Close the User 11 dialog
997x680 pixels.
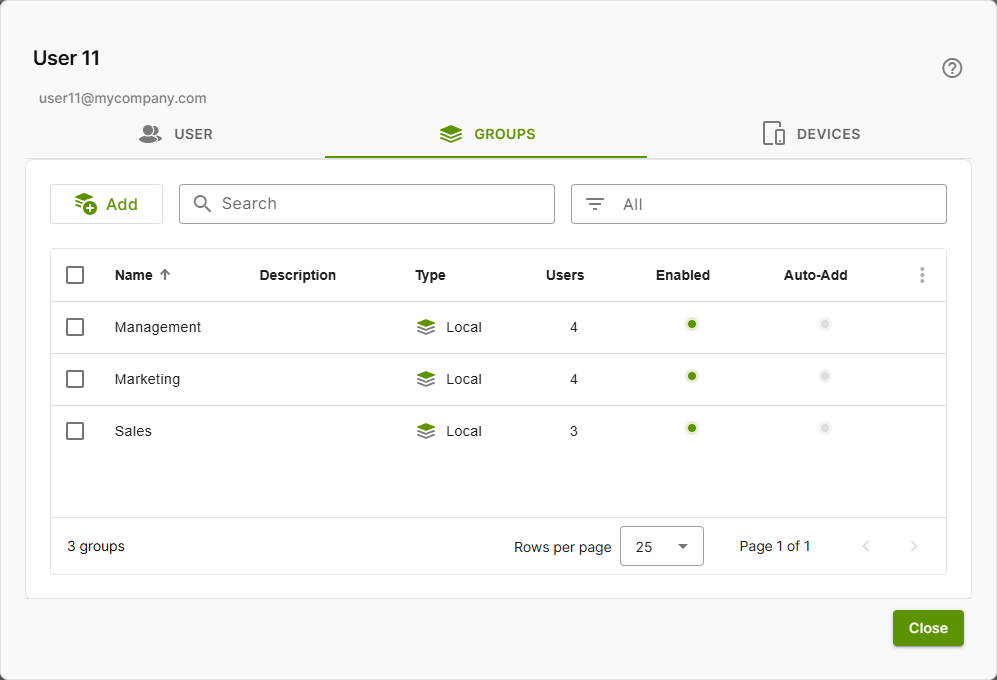928,628
